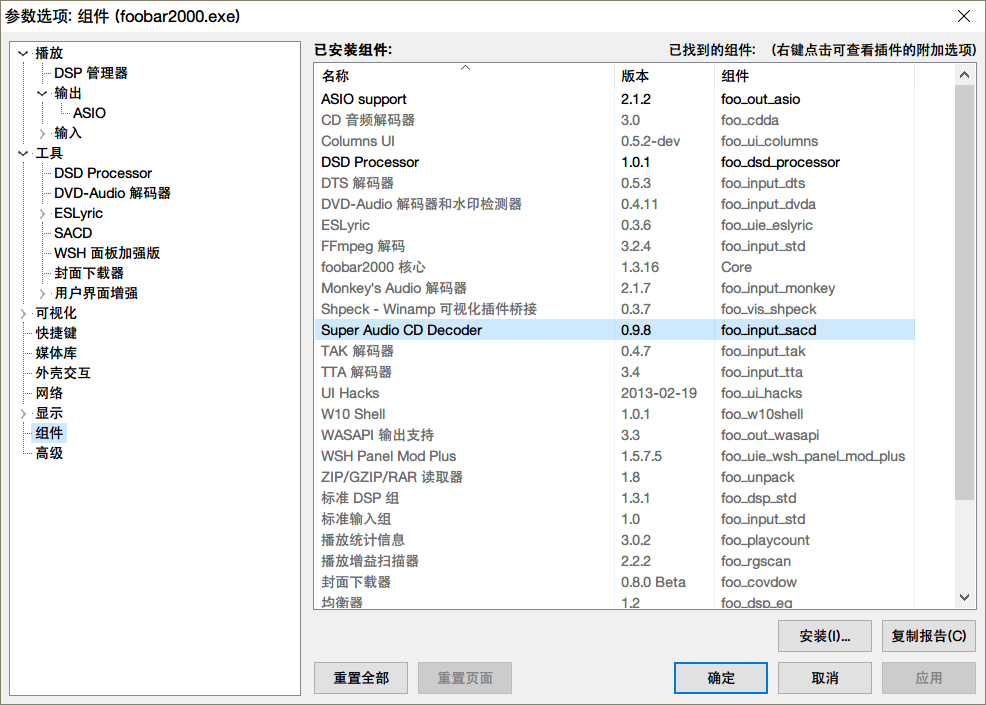Expand the 用户界面增强 node
986x705 pixels.
[42, 293]
